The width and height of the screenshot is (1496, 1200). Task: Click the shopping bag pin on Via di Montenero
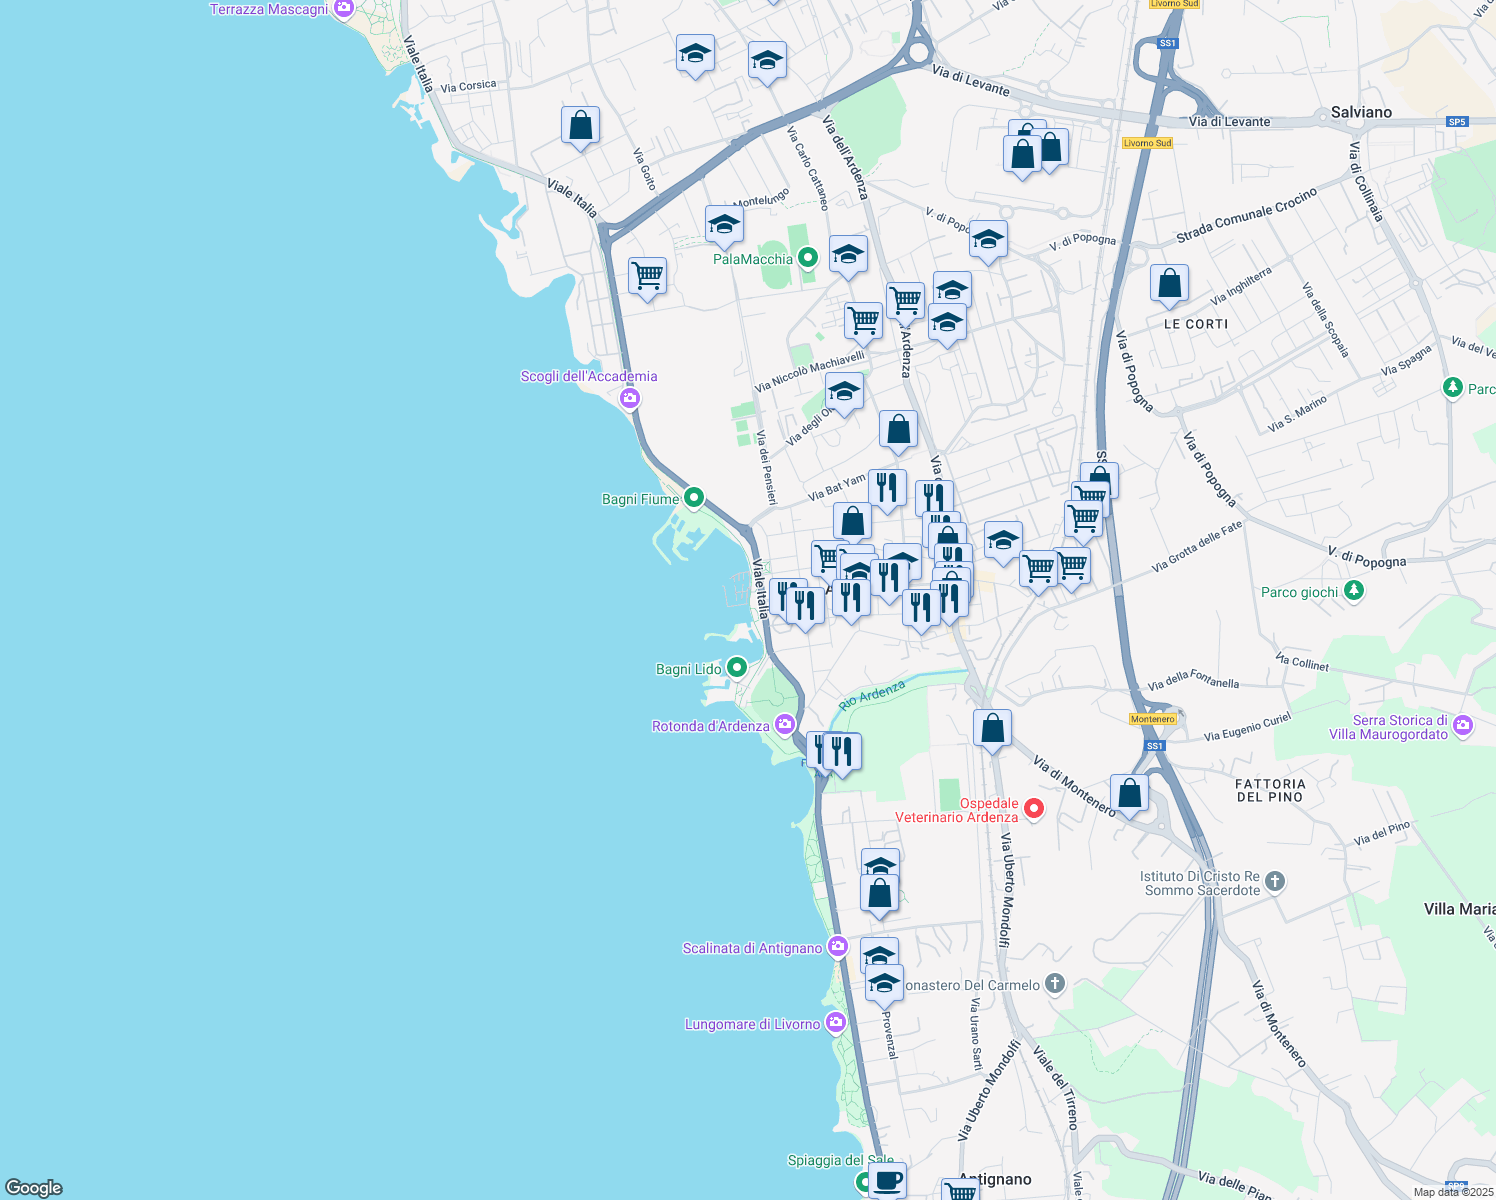(x=992, y=731)
